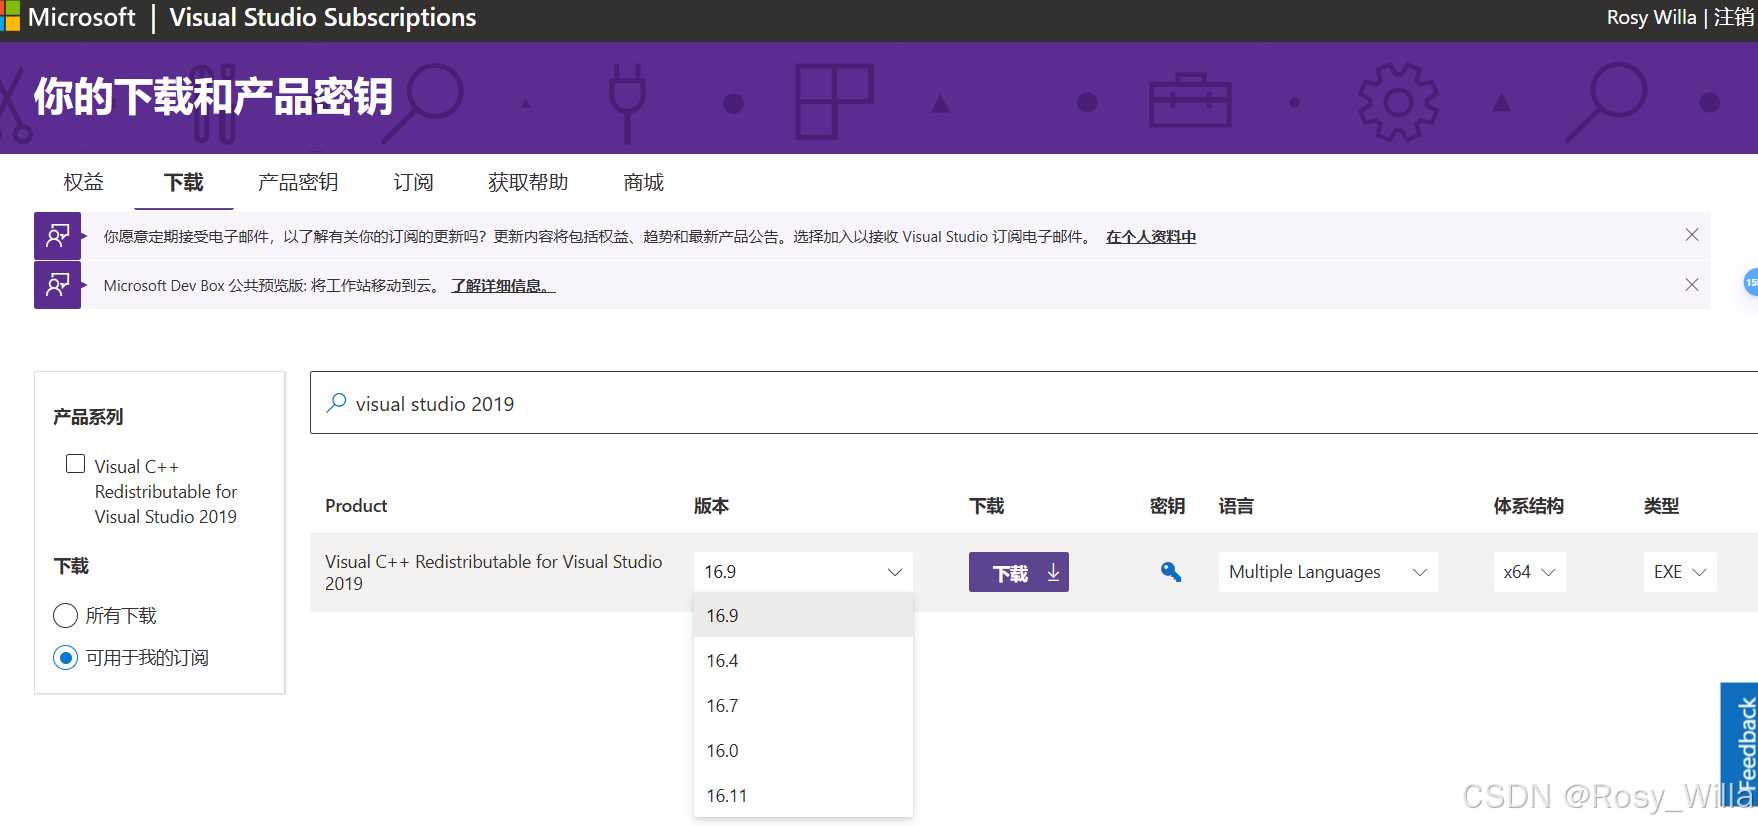Dismiss the email subscription notification
The width and height of the screenshot is (1758, 826).
[1691, 235]
